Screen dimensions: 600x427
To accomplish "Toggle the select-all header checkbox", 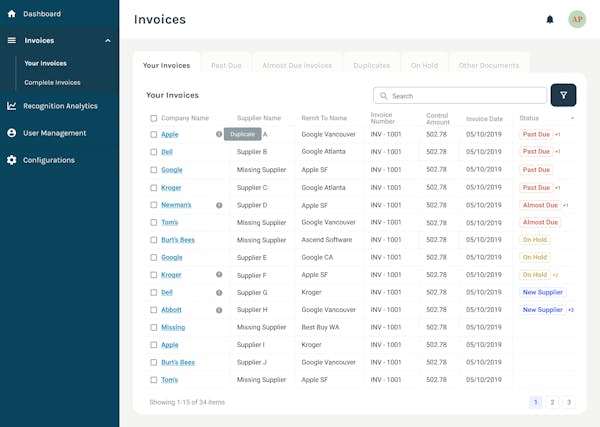I will tap(153, 118).
